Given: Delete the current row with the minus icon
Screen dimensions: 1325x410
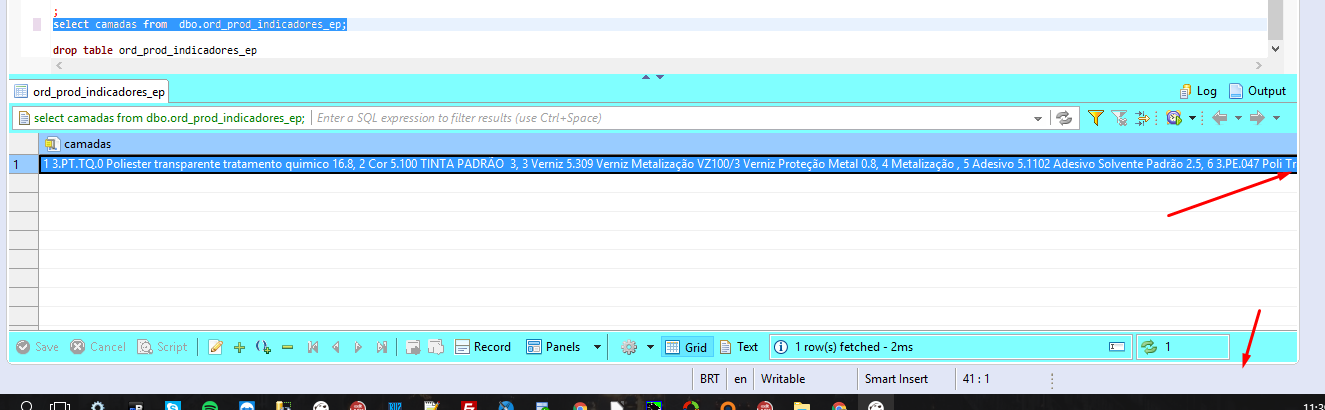Looking at the screenshot, I should pos(287,347).
